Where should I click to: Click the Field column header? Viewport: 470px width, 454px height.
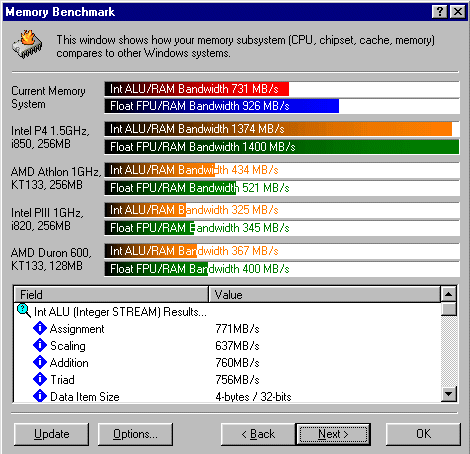(111, 295)
